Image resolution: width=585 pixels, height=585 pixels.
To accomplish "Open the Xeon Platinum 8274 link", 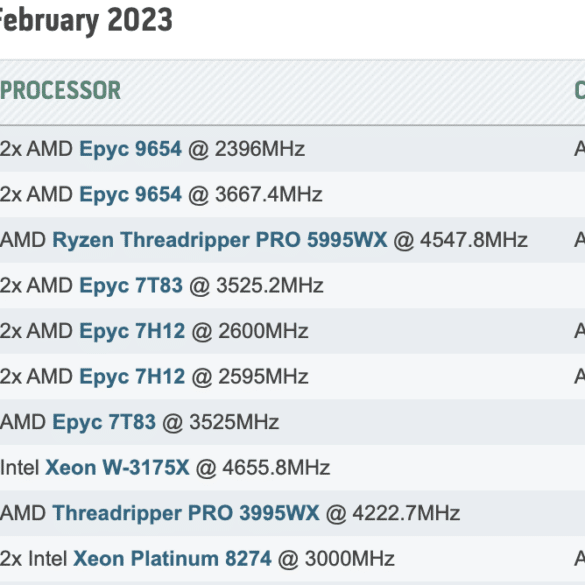I will pyautogui.click(x=172, y=559).
